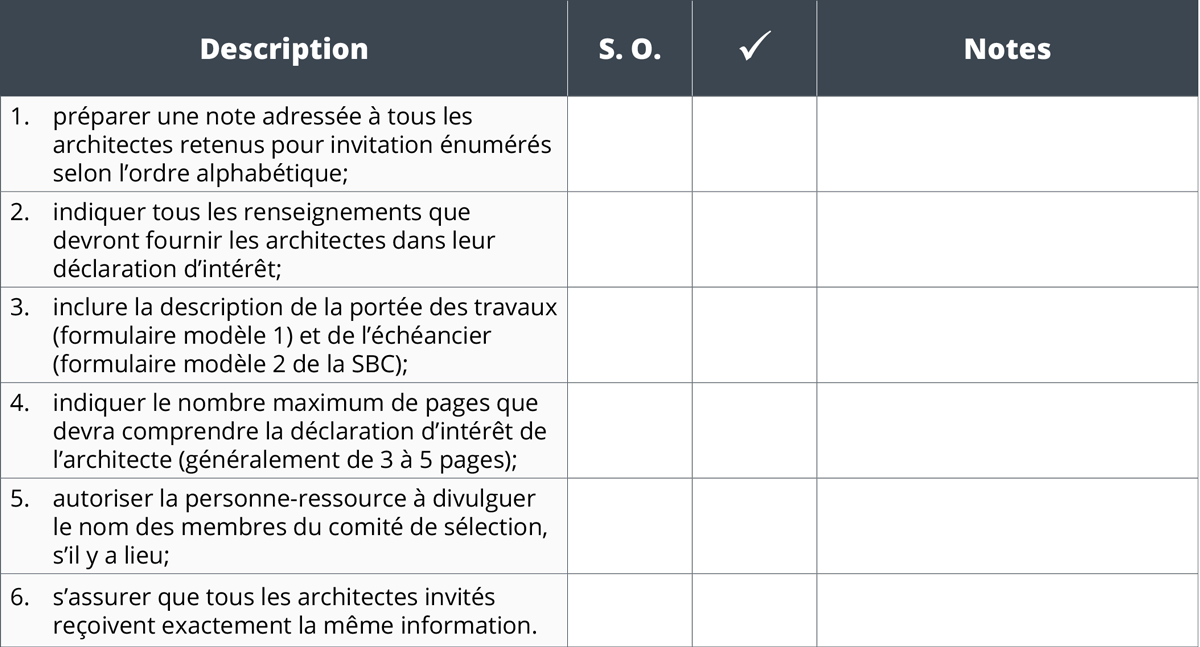Click the Notes cell for item 5
The height and width of the screenshot is (647, 1200).
1008,526
